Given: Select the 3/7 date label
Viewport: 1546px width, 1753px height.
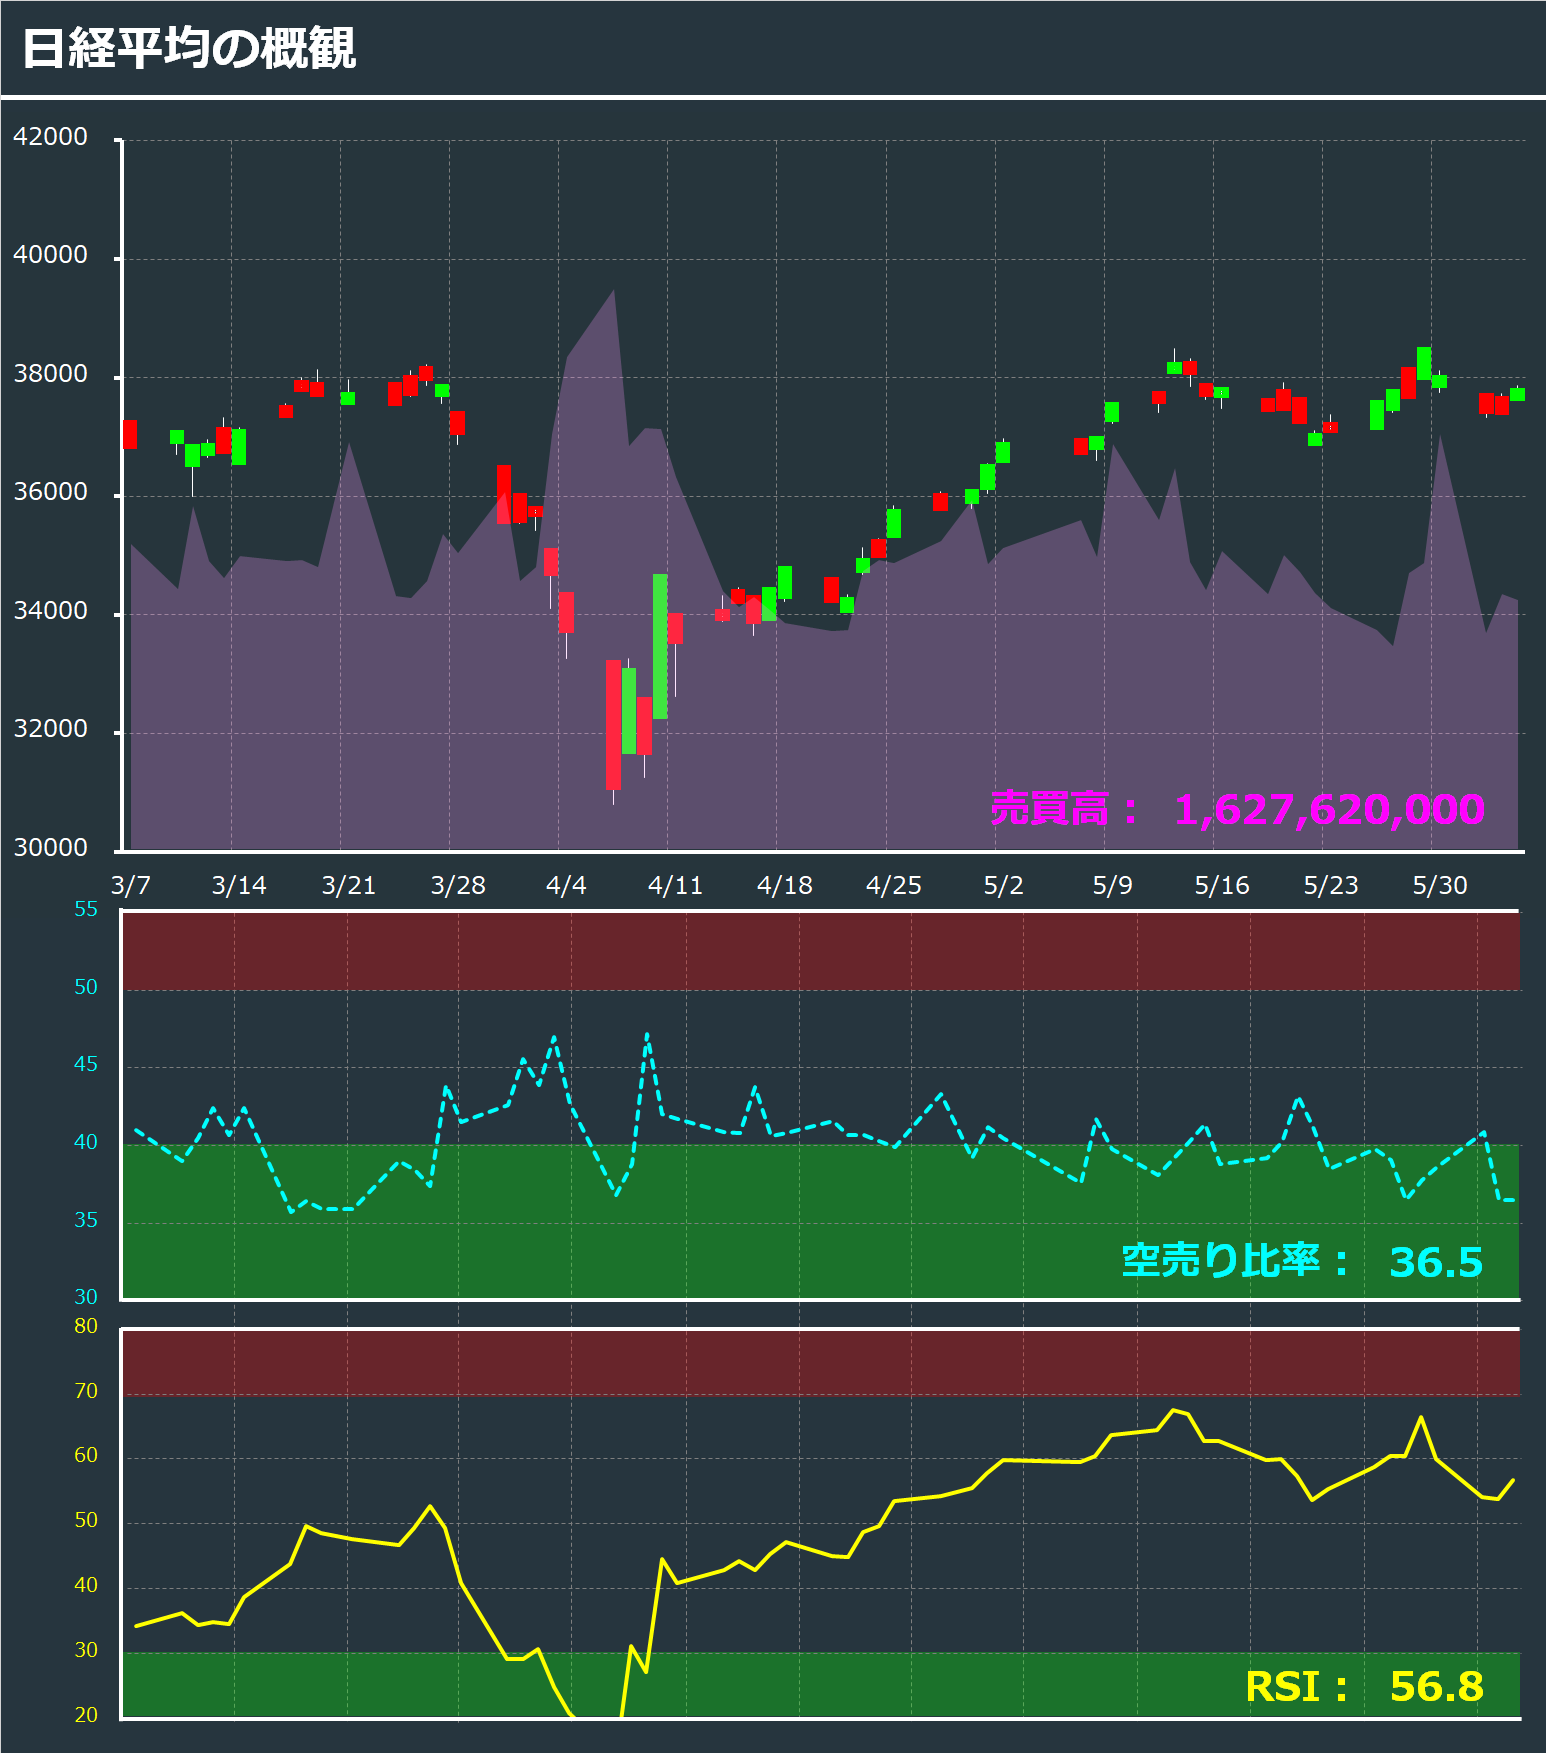Looking at the screenshot, I should coord(130,885).
